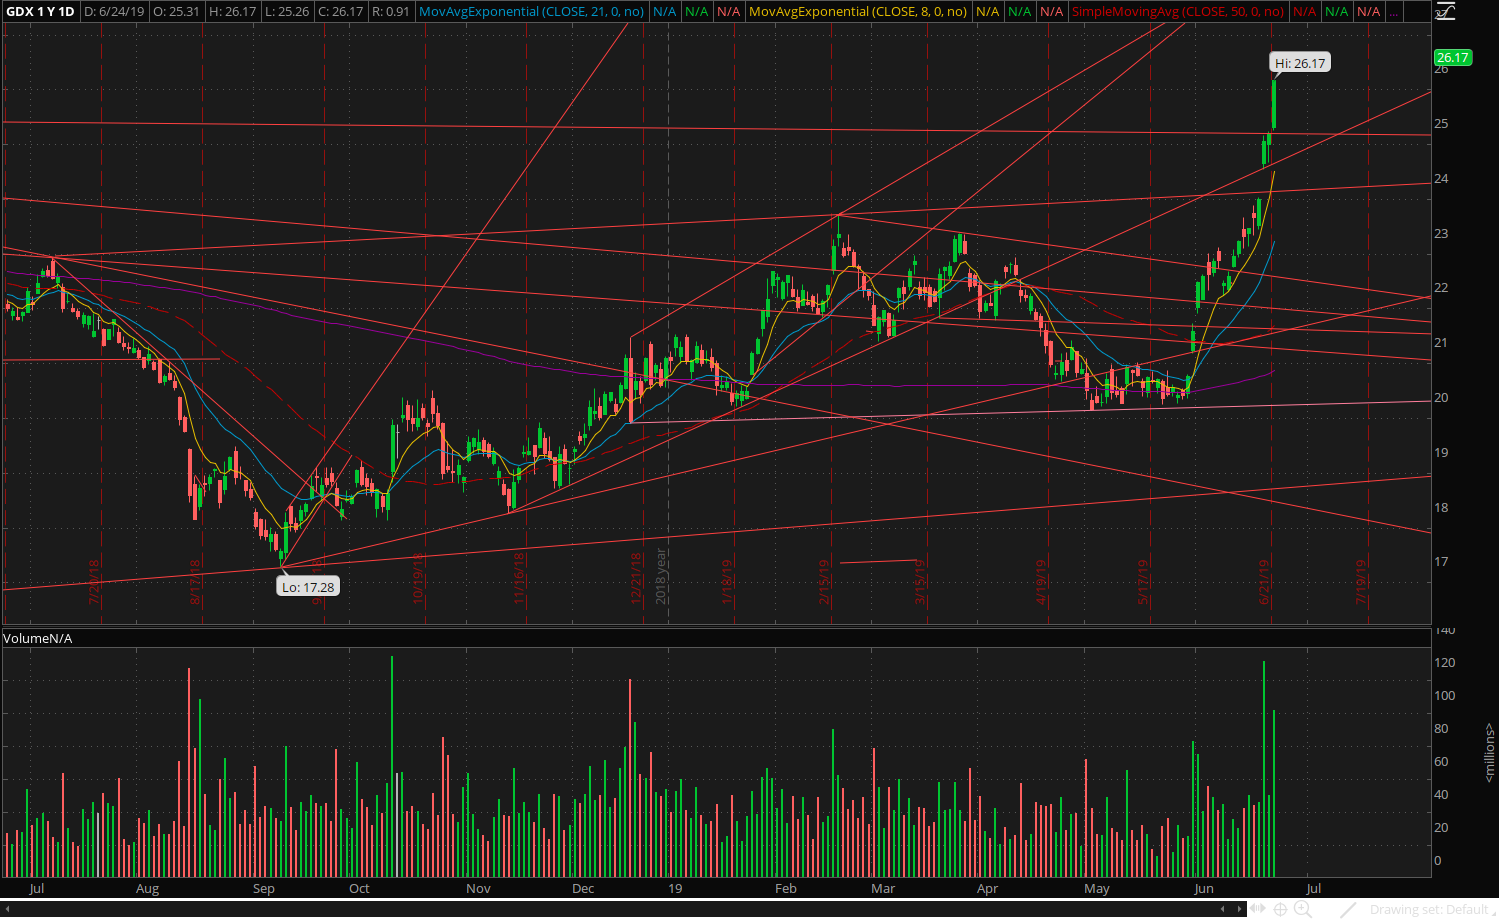Click the Aug label on time axis
This screenshot has height=921, width=1499.
point(147,888)
